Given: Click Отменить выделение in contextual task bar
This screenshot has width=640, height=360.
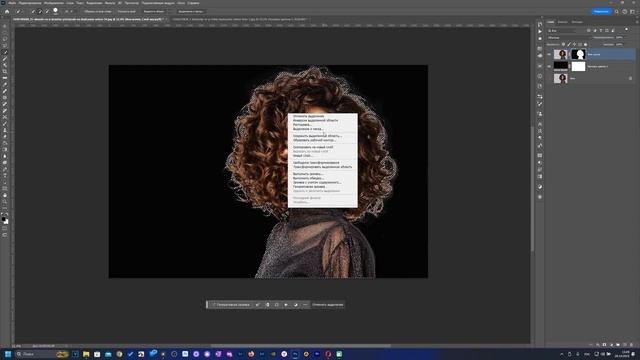Looking at the screenshot, I should [327, 304].
